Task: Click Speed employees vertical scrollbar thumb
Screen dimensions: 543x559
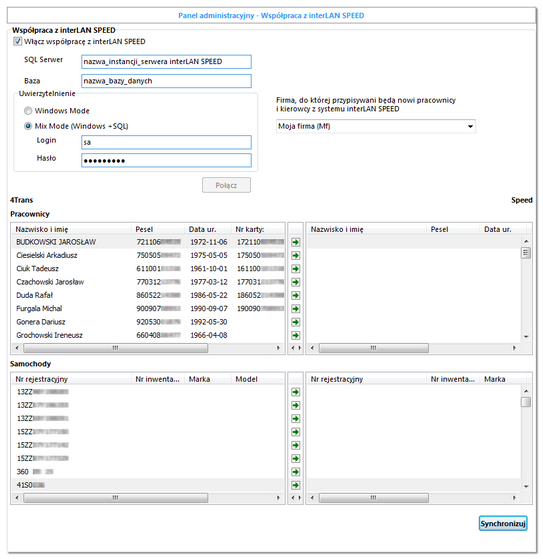Action: coord(526,253)
